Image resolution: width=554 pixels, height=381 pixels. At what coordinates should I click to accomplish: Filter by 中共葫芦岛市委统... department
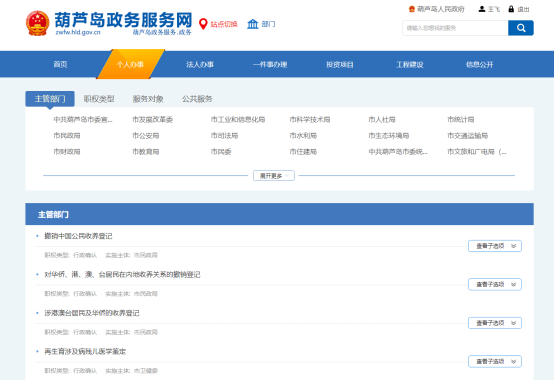[398, 152]
